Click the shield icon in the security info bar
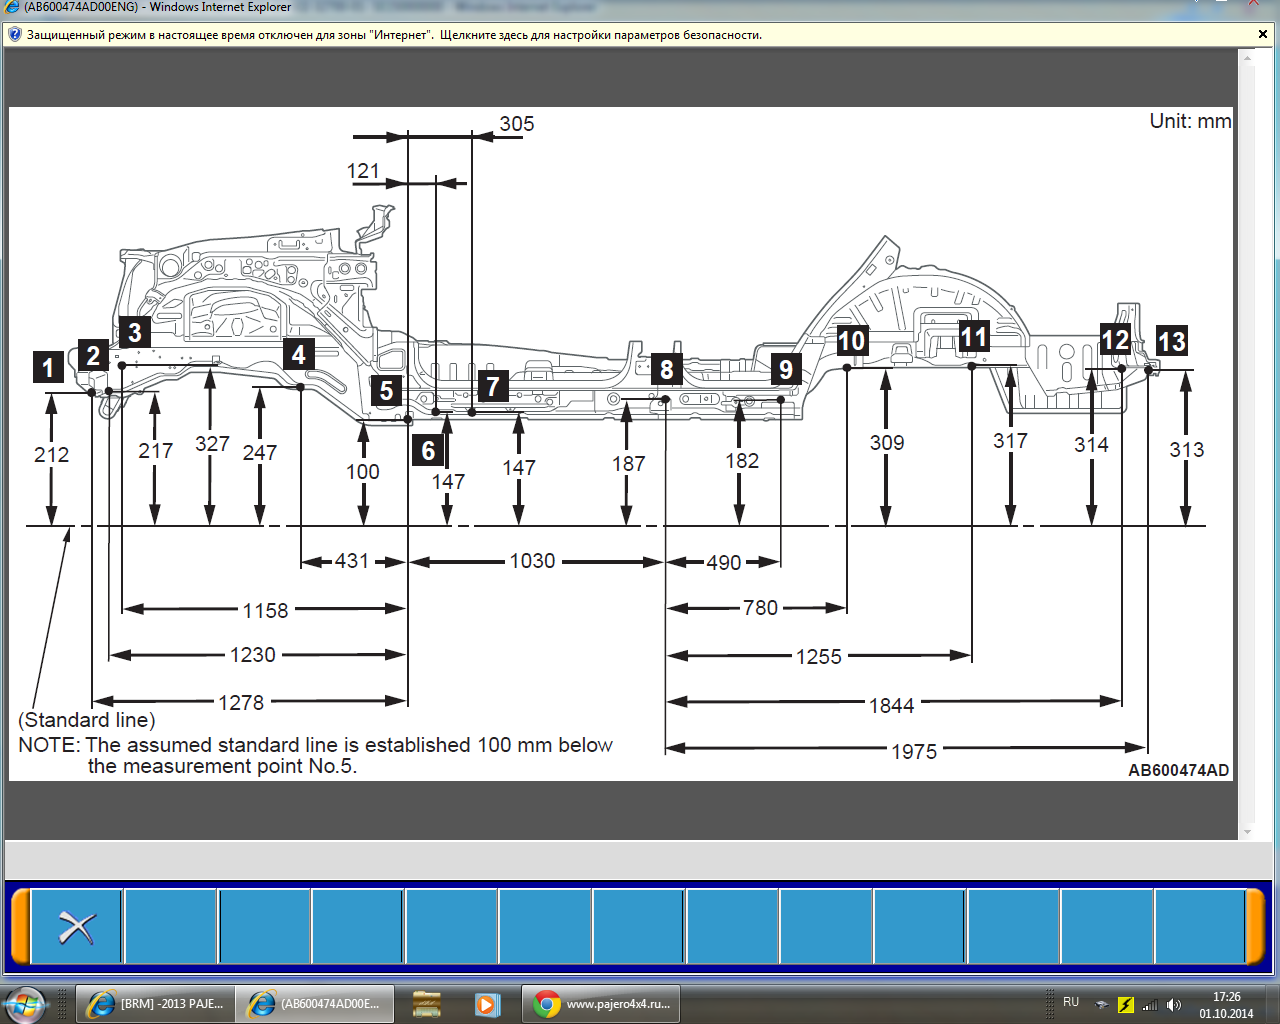This screenshot has height=1024, width=1280. coord(14,35)
